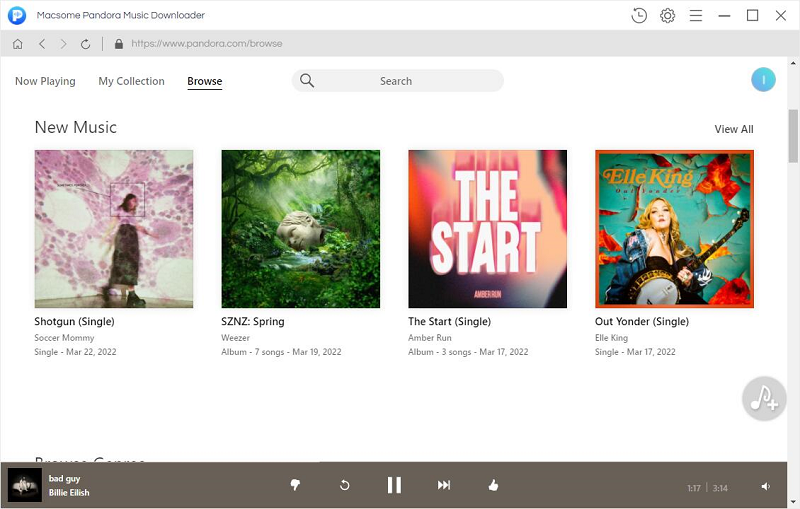
Task: Mute the volume speaker icon
Action: 766,487
